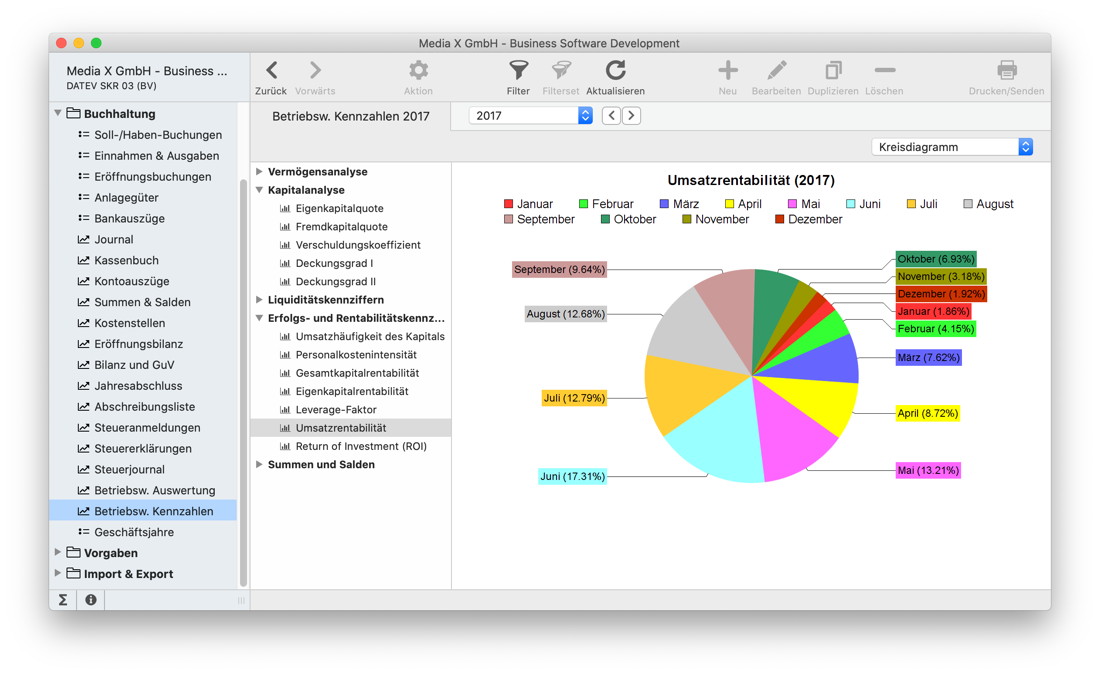The height and width of the screenshot is (675, 1100).
Task: Click the Neu plus icon
Action: pos(727,71)
